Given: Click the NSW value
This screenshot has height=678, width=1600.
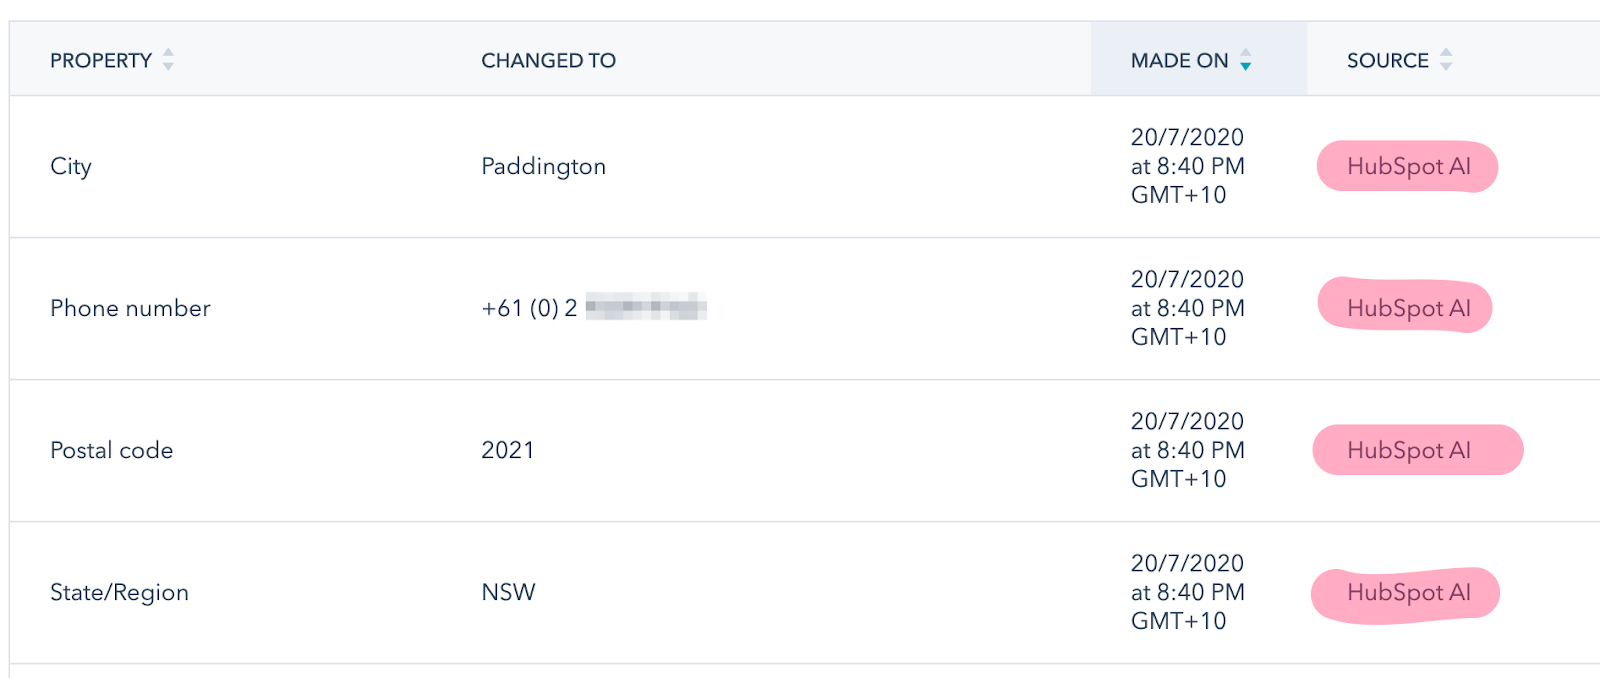Looking at the screenshot, I should [x=508, y=592].
